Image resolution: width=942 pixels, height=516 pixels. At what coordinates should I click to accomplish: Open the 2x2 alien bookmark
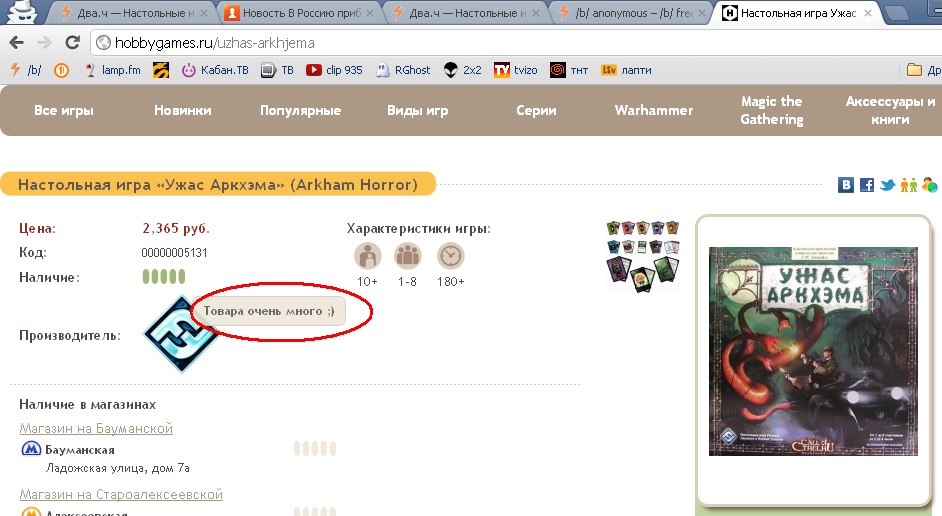point(463,70)
